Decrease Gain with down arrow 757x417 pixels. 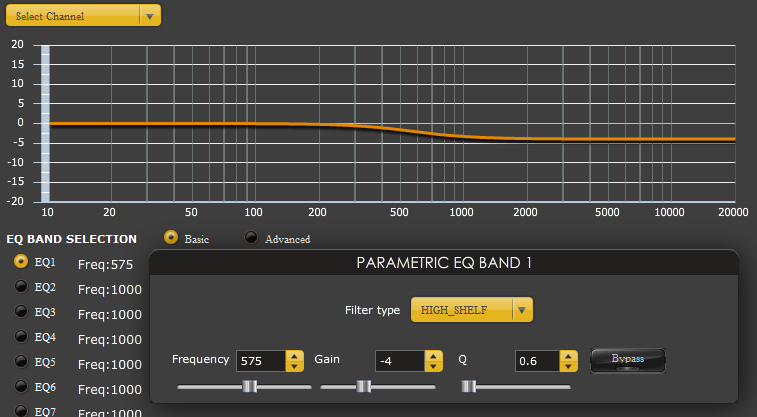(434, 366)
